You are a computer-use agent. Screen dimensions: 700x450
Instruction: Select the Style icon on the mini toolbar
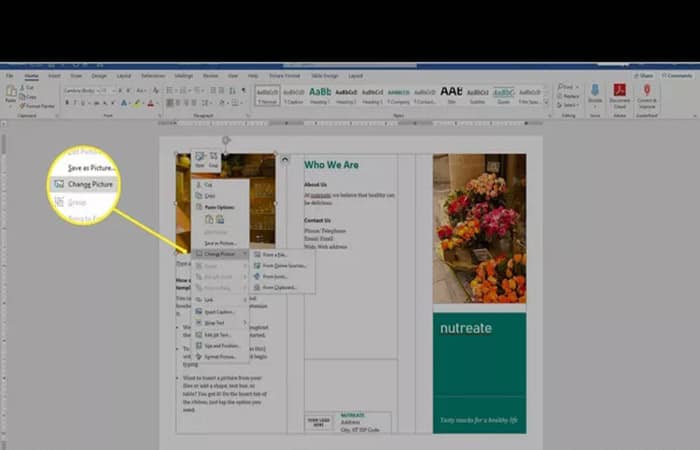[x=200, y=158]
